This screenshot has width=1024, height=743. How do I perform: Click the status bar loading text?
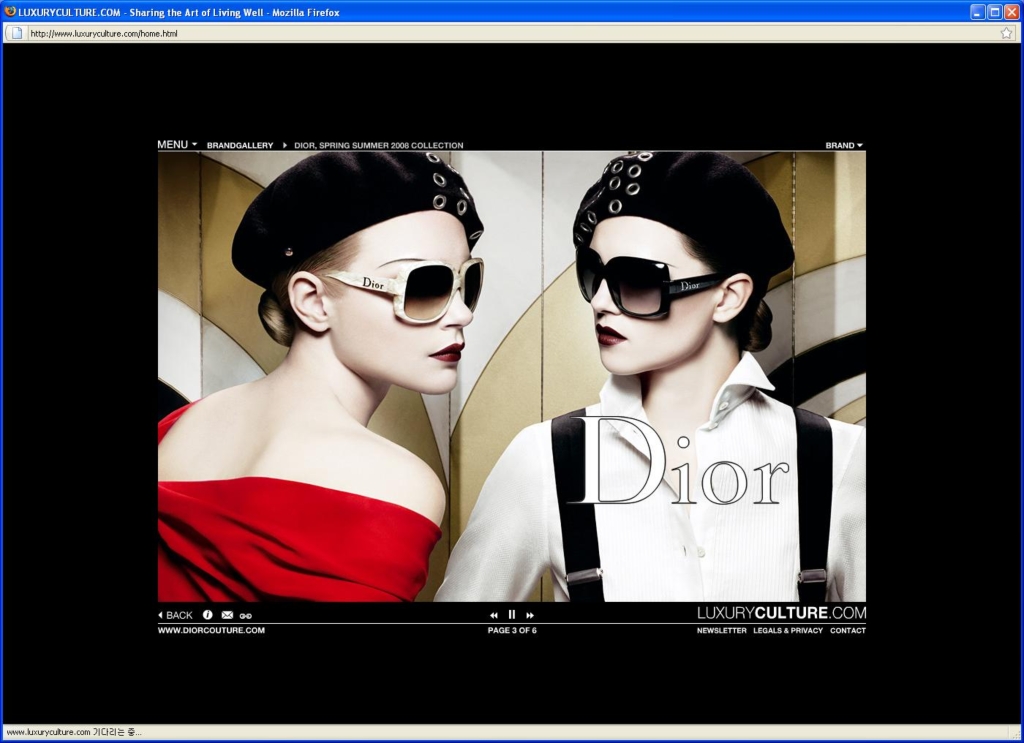(x=73, y=732)
